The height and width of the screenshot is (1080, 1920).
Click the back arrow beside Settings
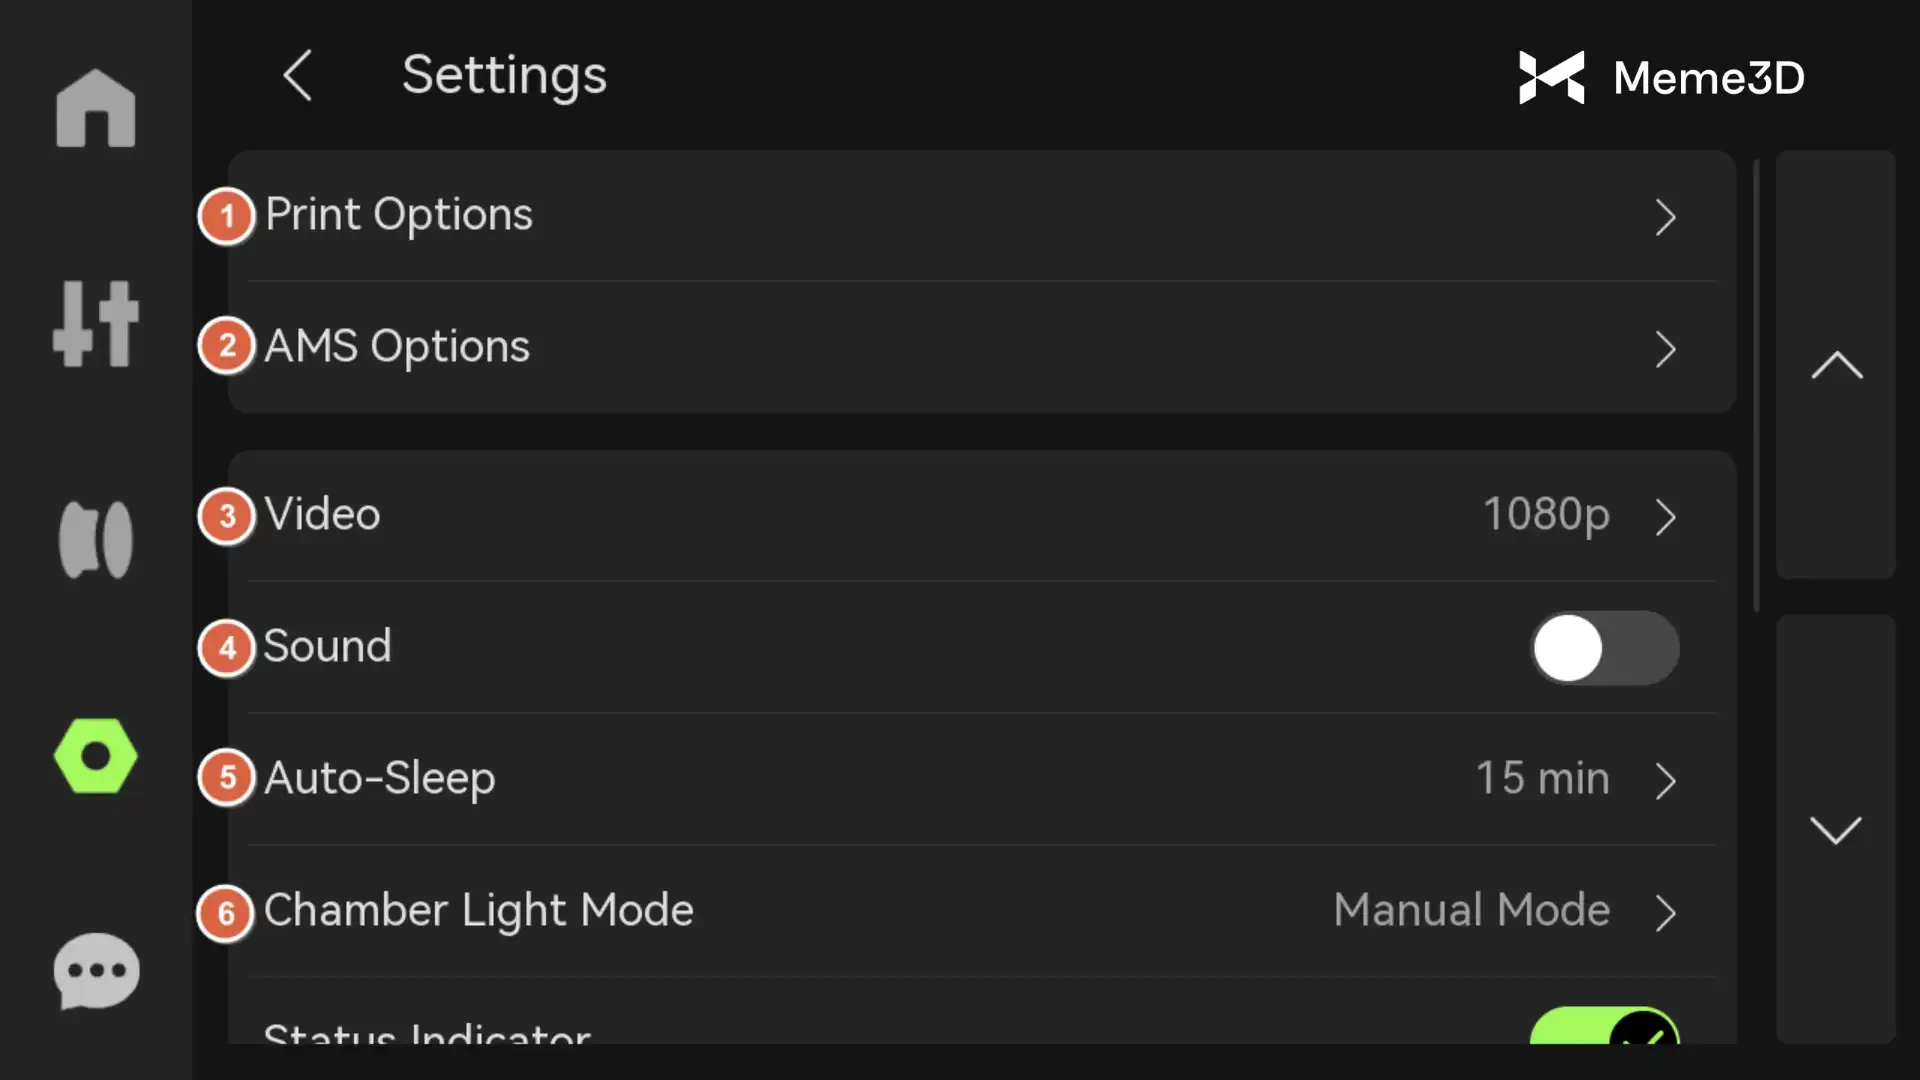[x=298, y=75]
